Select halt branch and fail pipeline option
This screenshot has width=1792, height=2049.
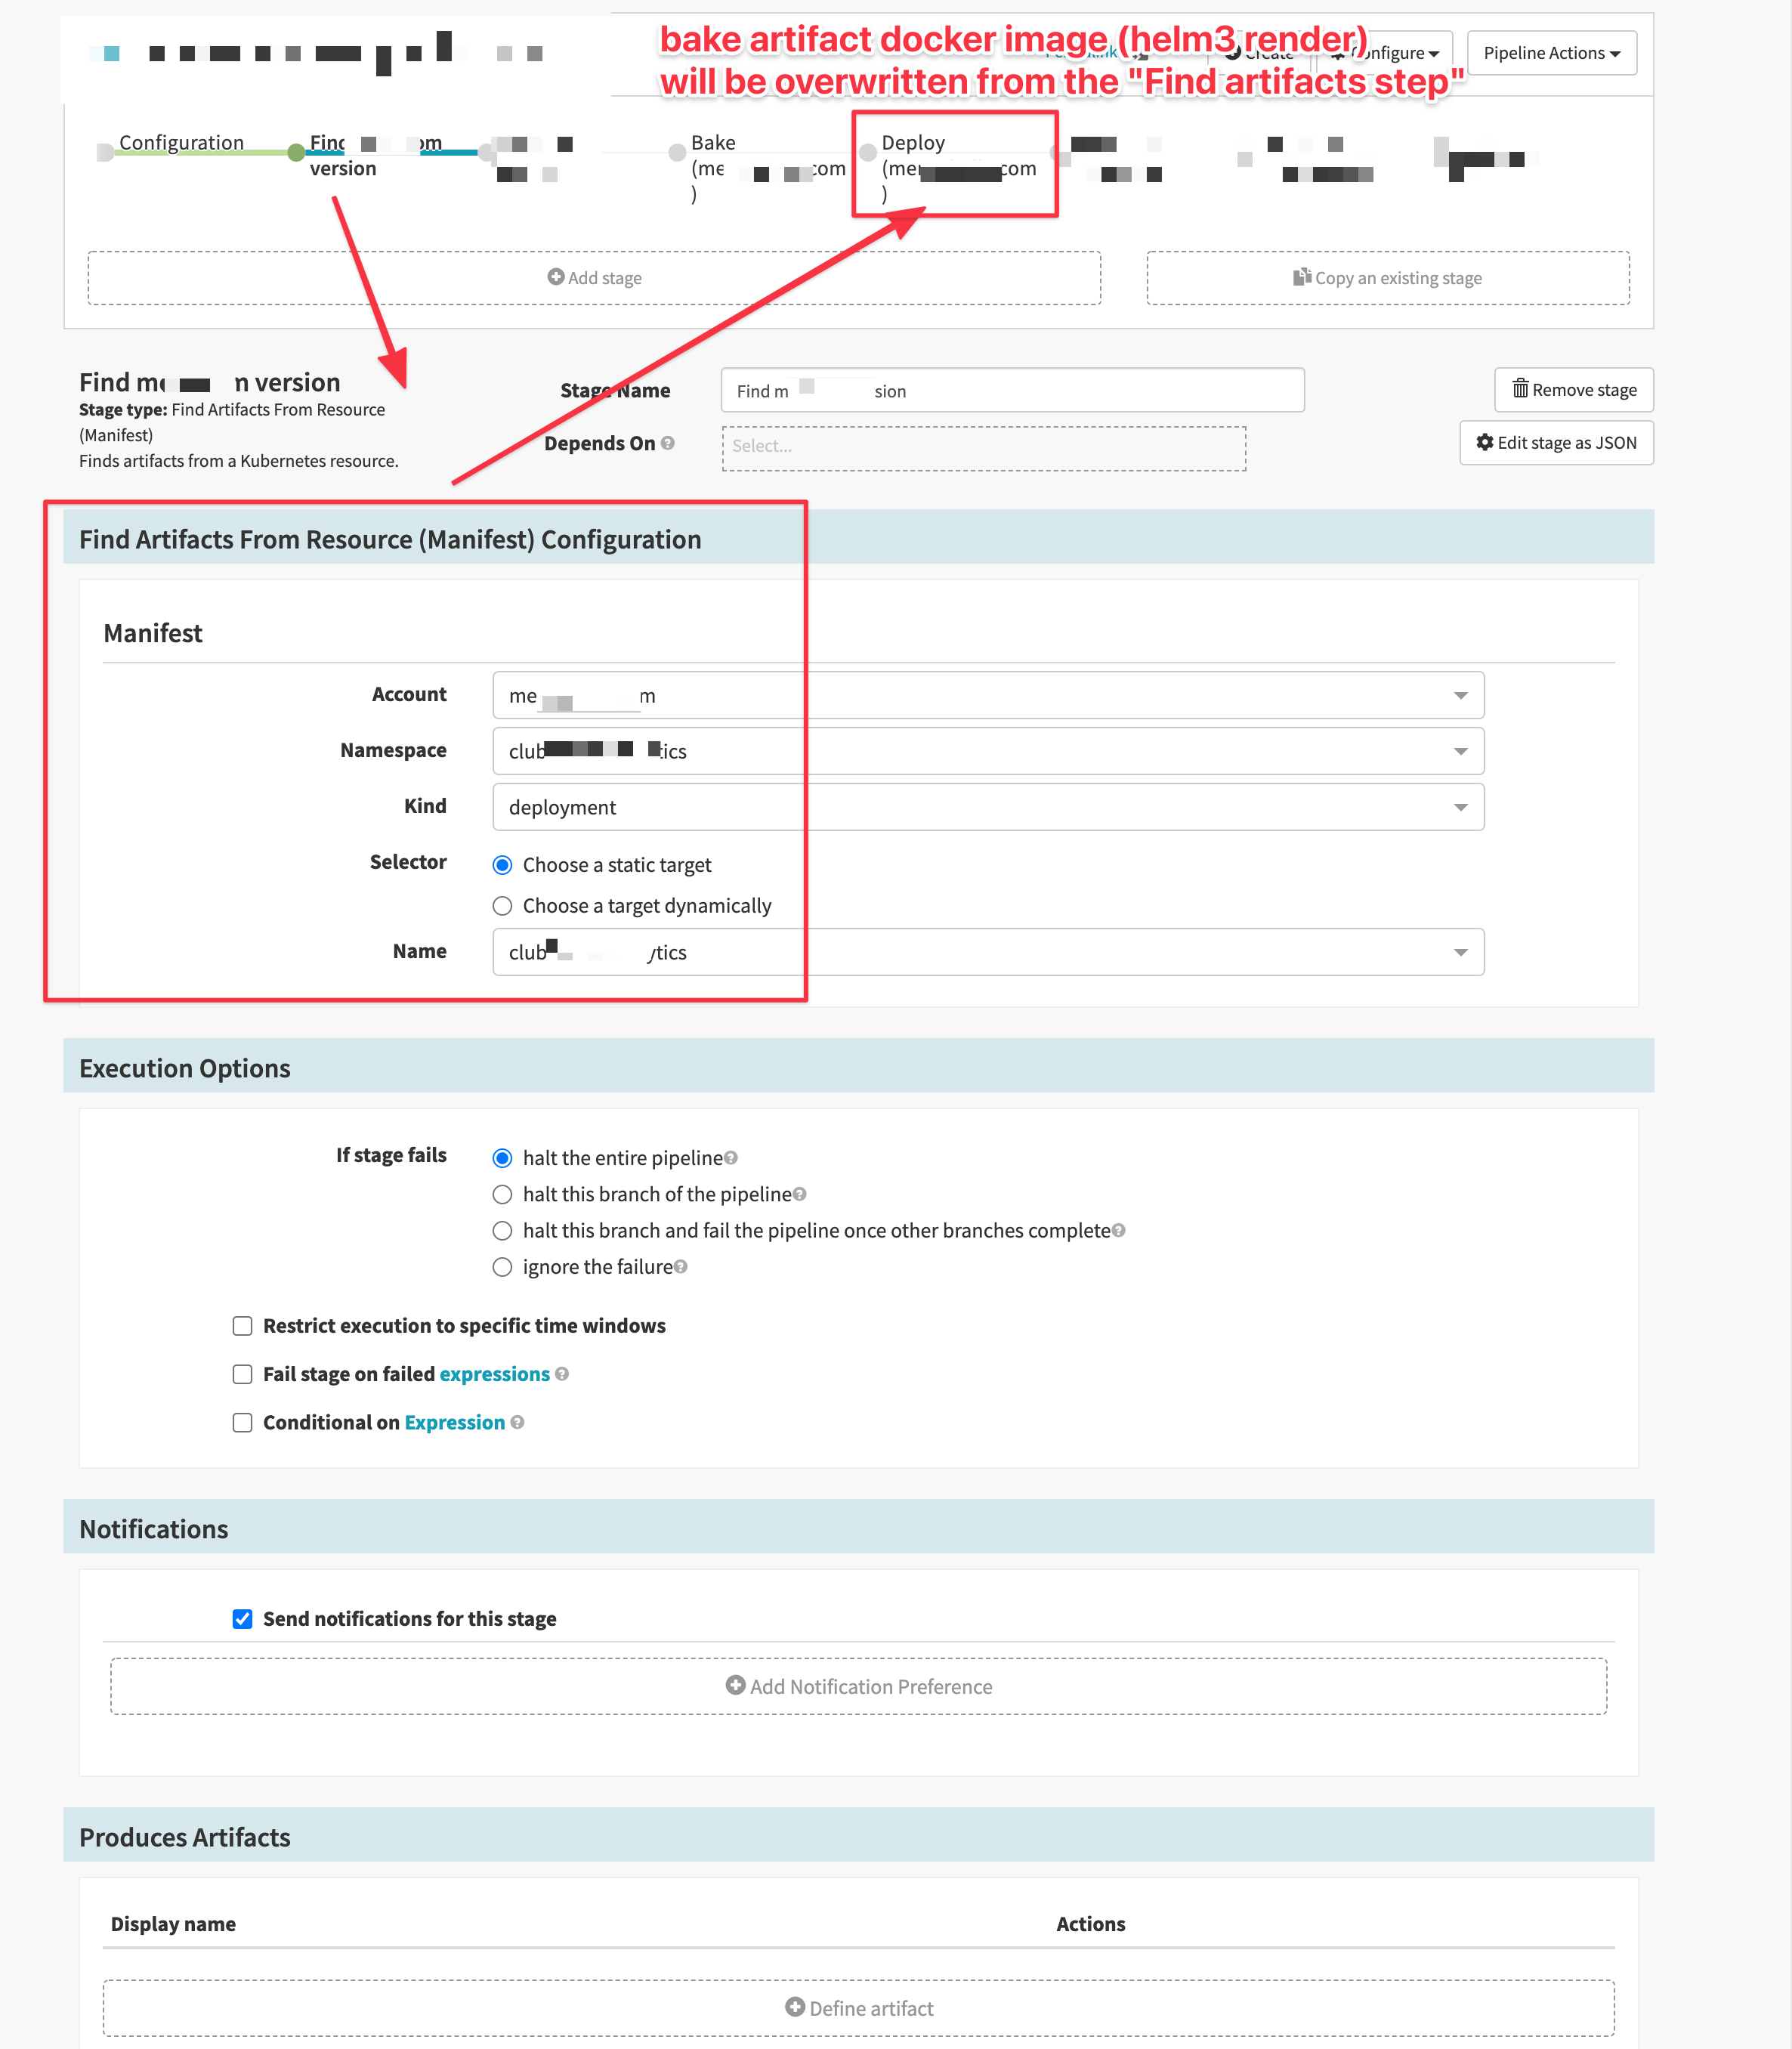click(x=502, y=1230)
